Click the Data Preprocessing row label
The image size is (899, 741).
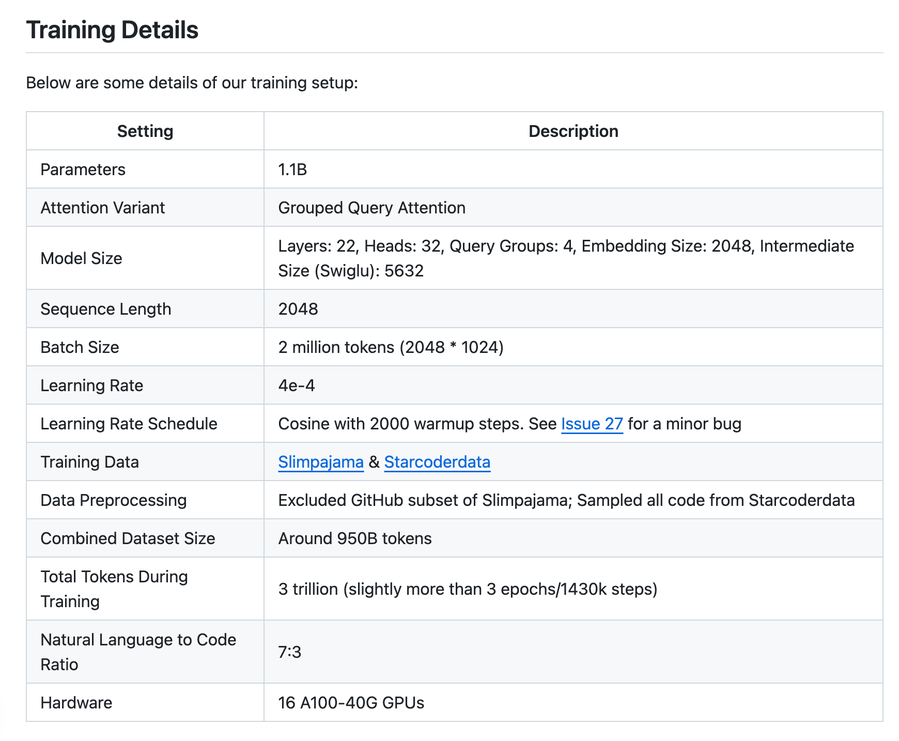pyautogui.click(x=114, y=500)
